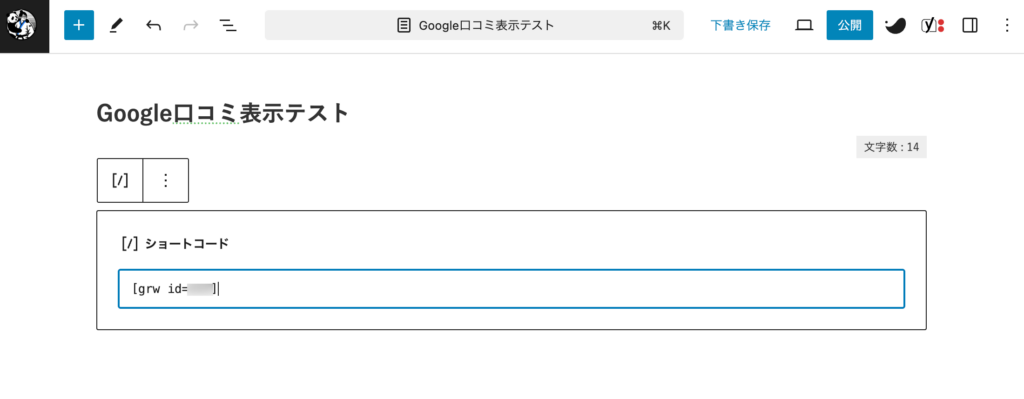This screenshot has width=1024, height=399.
Task: Click the greyed redo arrow
Action: 191,25
